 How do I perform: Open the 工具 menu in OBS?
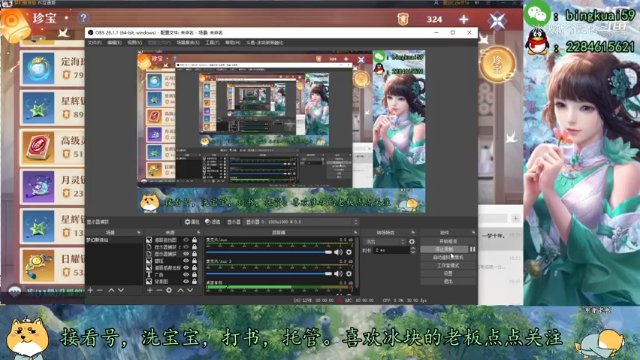(212, 42)
